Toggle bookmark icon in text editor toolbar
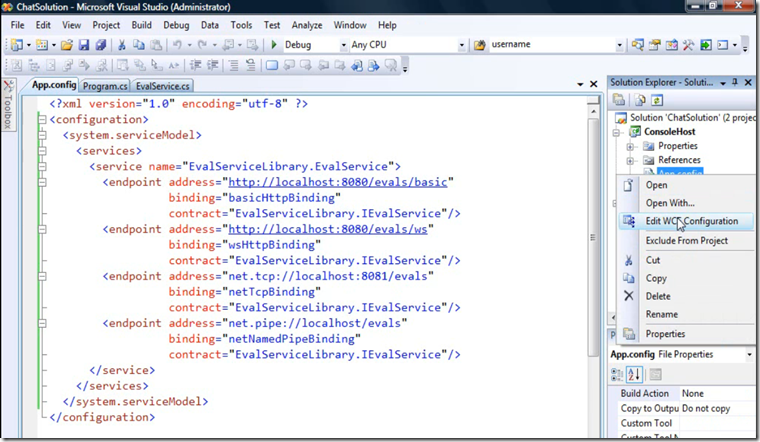This screenshot has height=442, width=760. coord(272,65)
